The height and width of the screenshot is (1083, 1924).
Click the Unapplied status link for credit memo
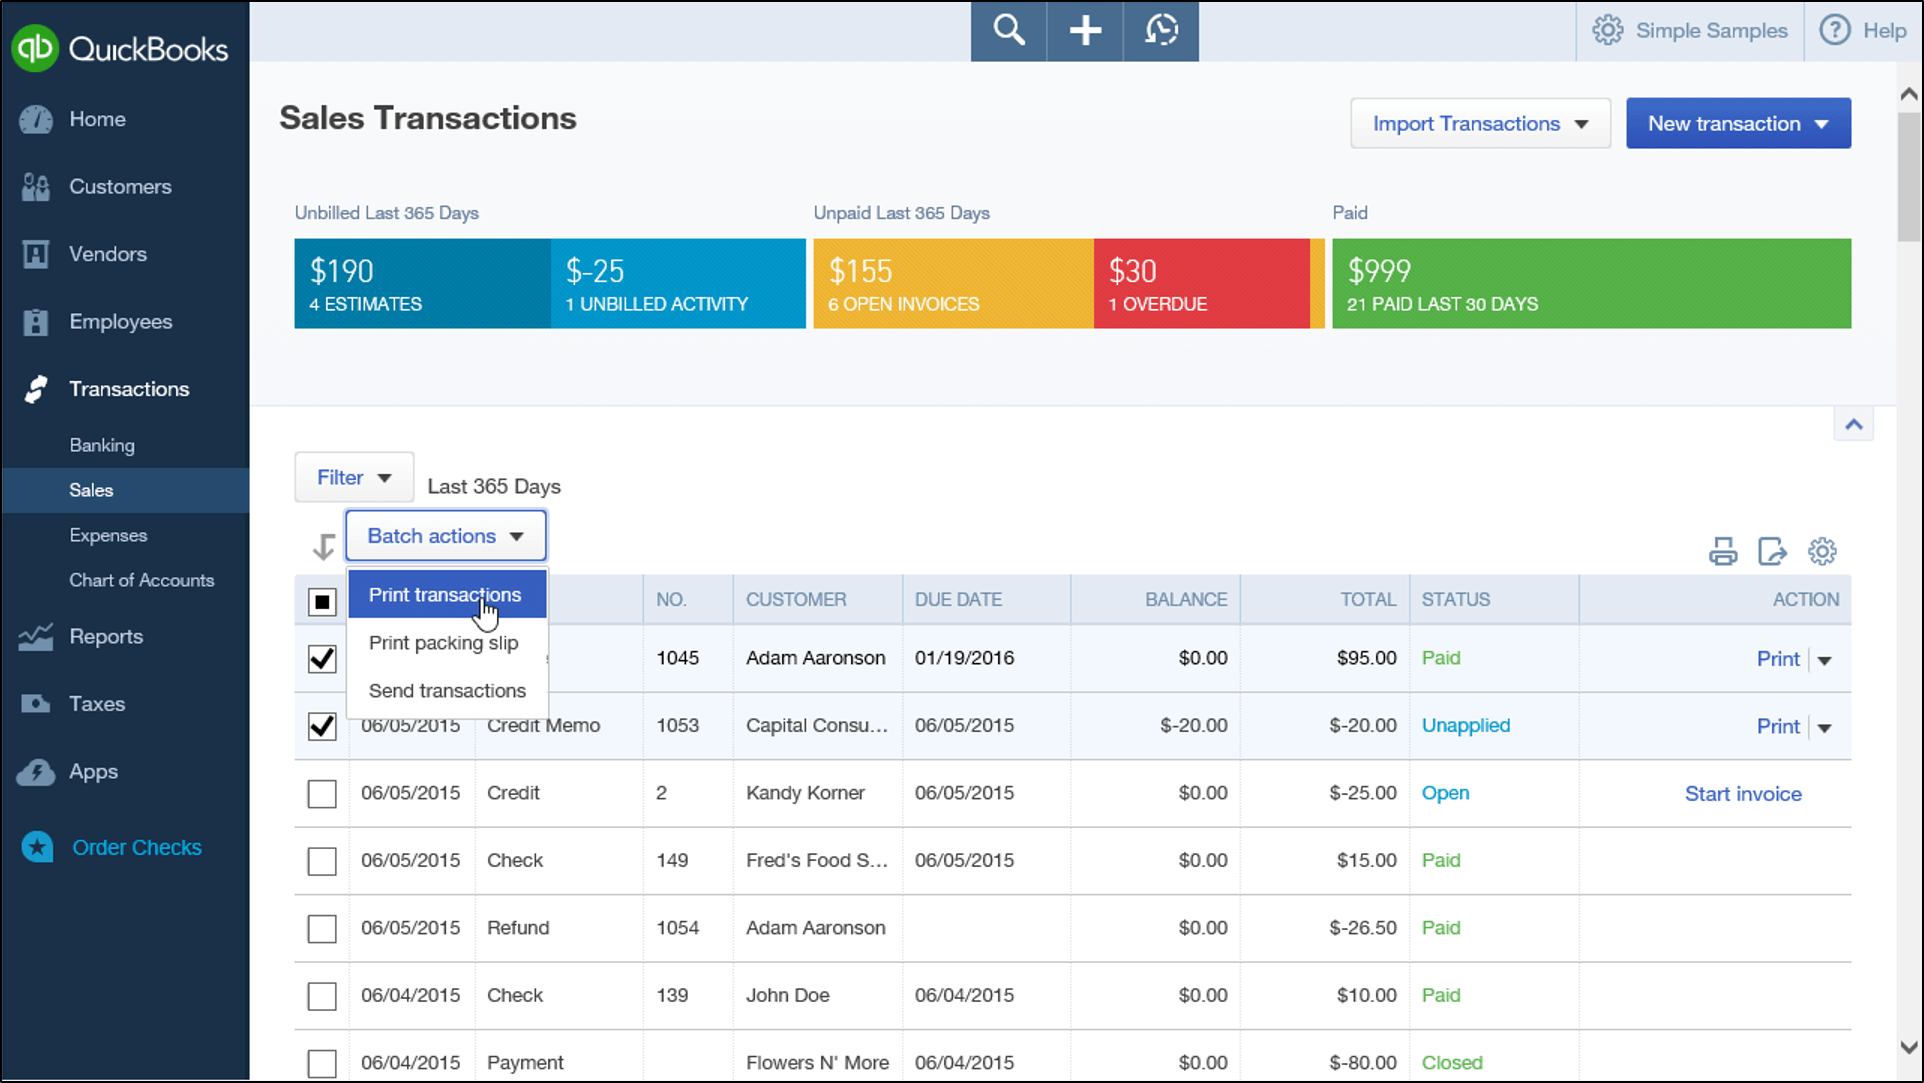(1463, 725)
